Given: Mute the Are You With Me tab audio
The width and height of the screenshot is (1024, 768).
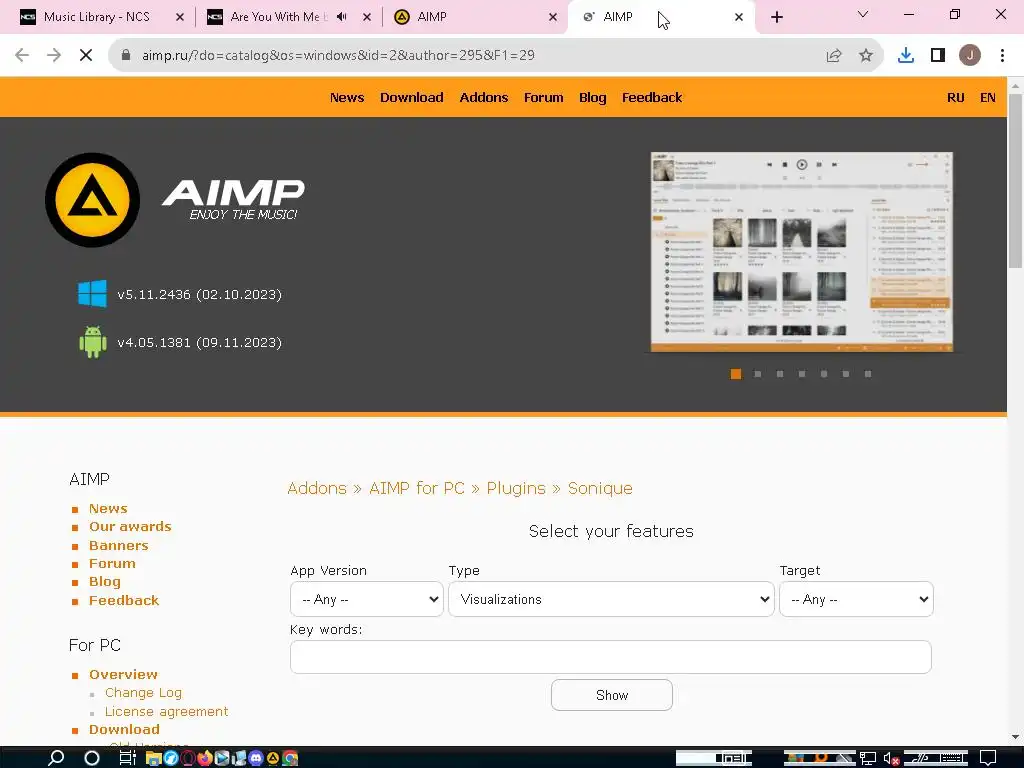Looking at the screenshot, I should [x=342, y=17].
